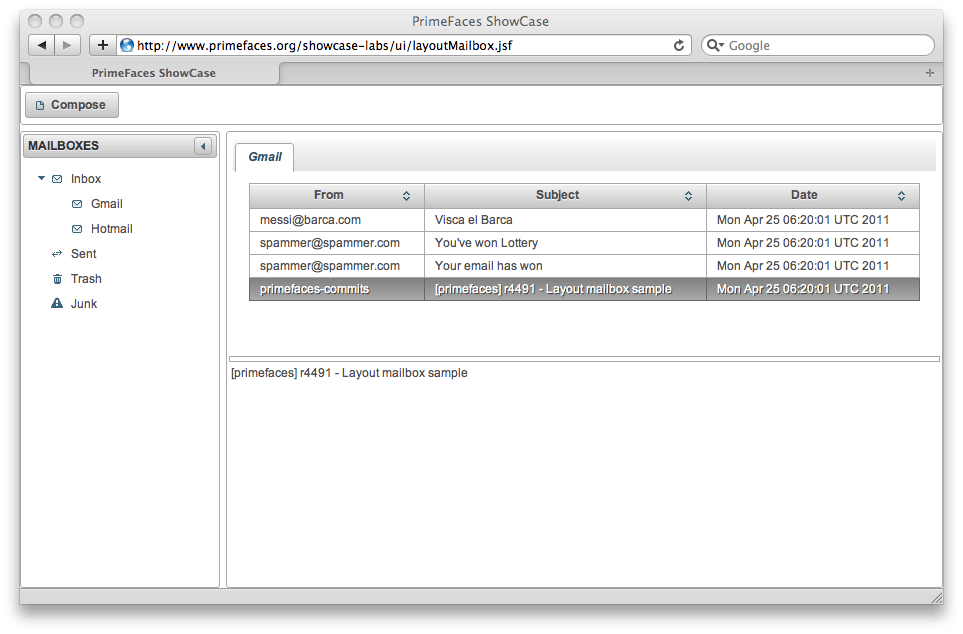963x634 pixels.
Task: Click the spammer@spammer.com sender for Lottery email
Action: coord(330,243)
